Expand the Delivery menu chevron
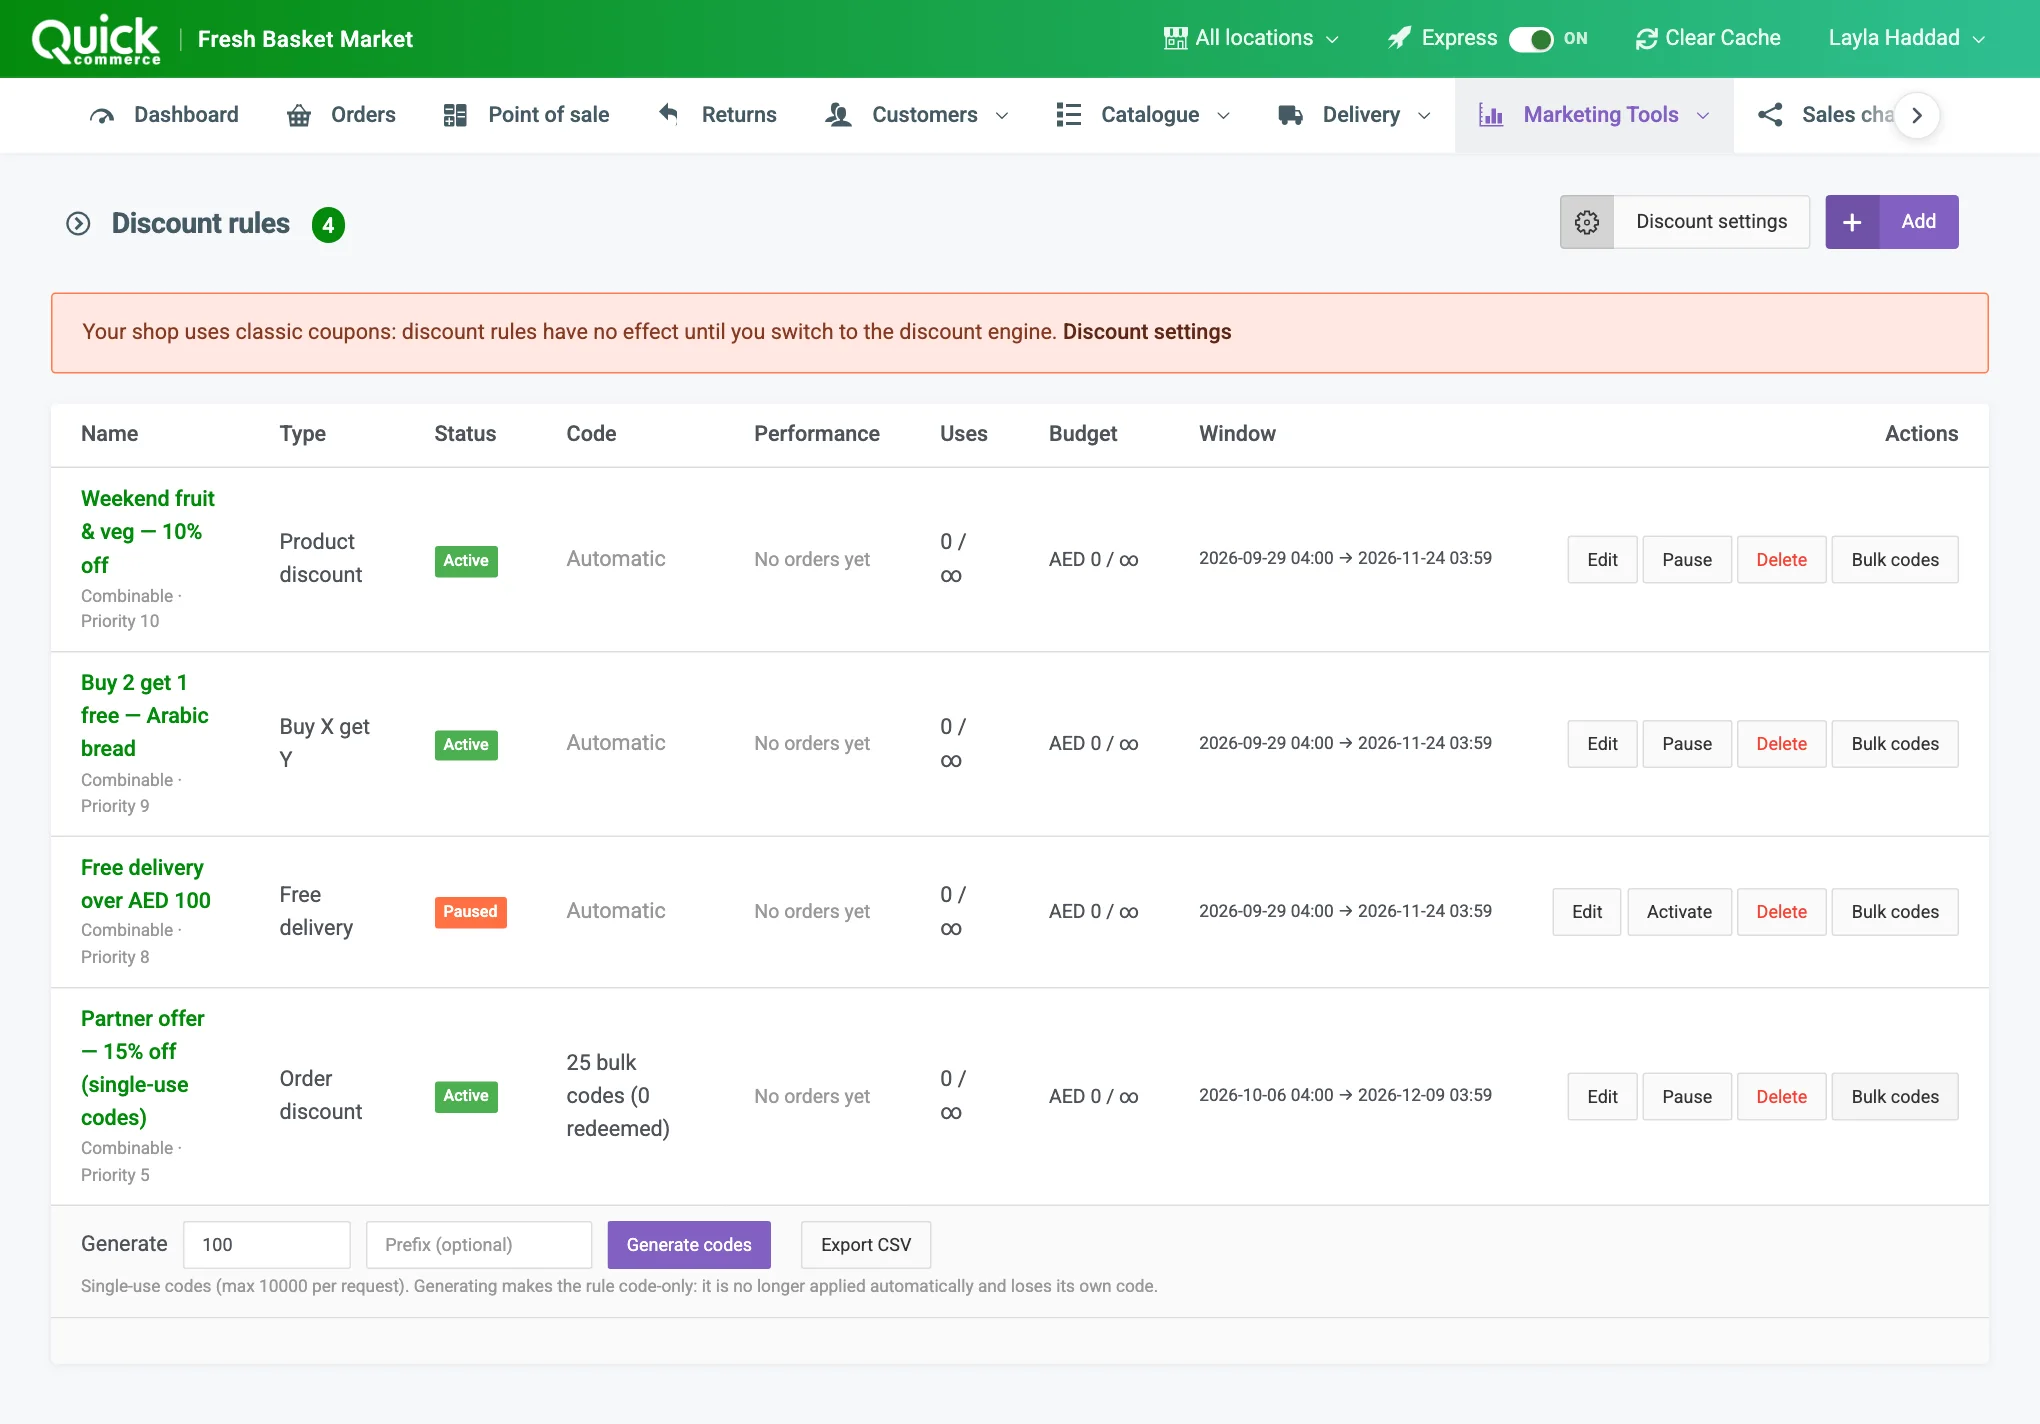 pyautogui.click(x=1424, y=116)
